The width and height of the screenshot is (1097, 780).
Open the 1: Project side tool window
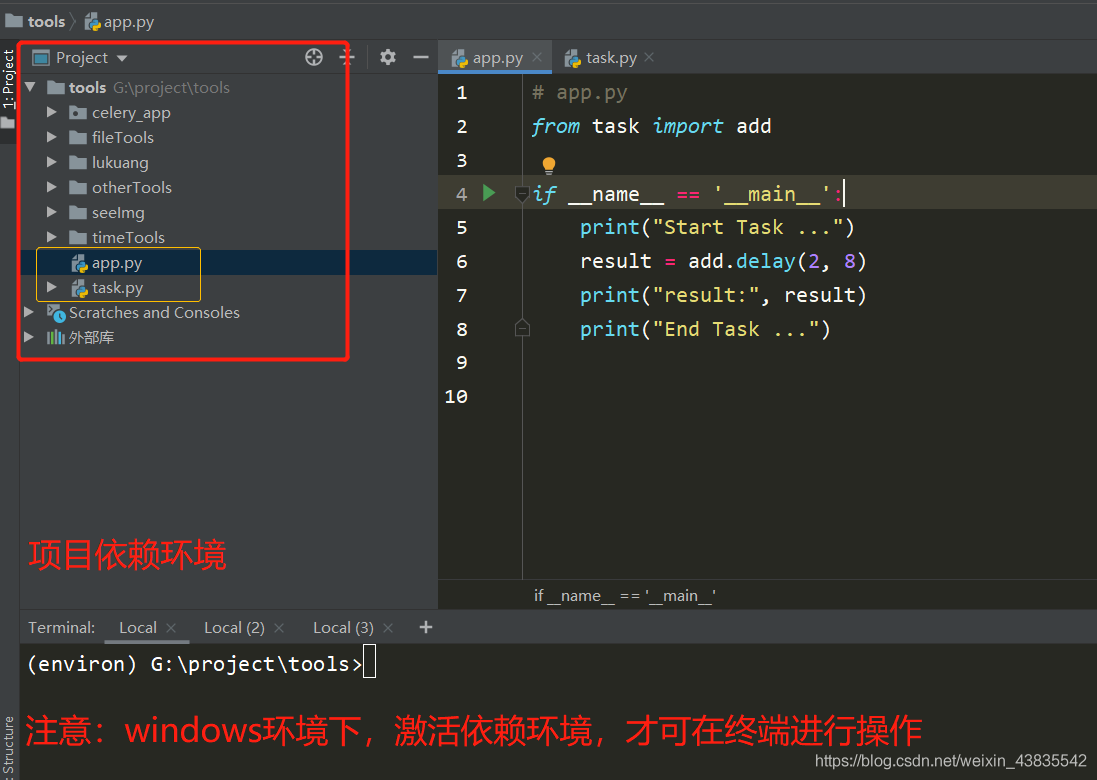pos(8,79)
